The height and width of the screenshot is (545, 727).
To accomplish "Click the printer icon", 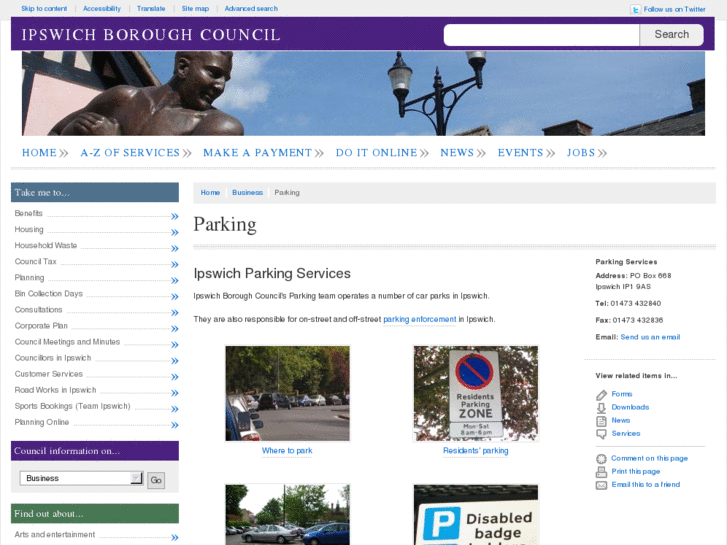I will [601, 472].
